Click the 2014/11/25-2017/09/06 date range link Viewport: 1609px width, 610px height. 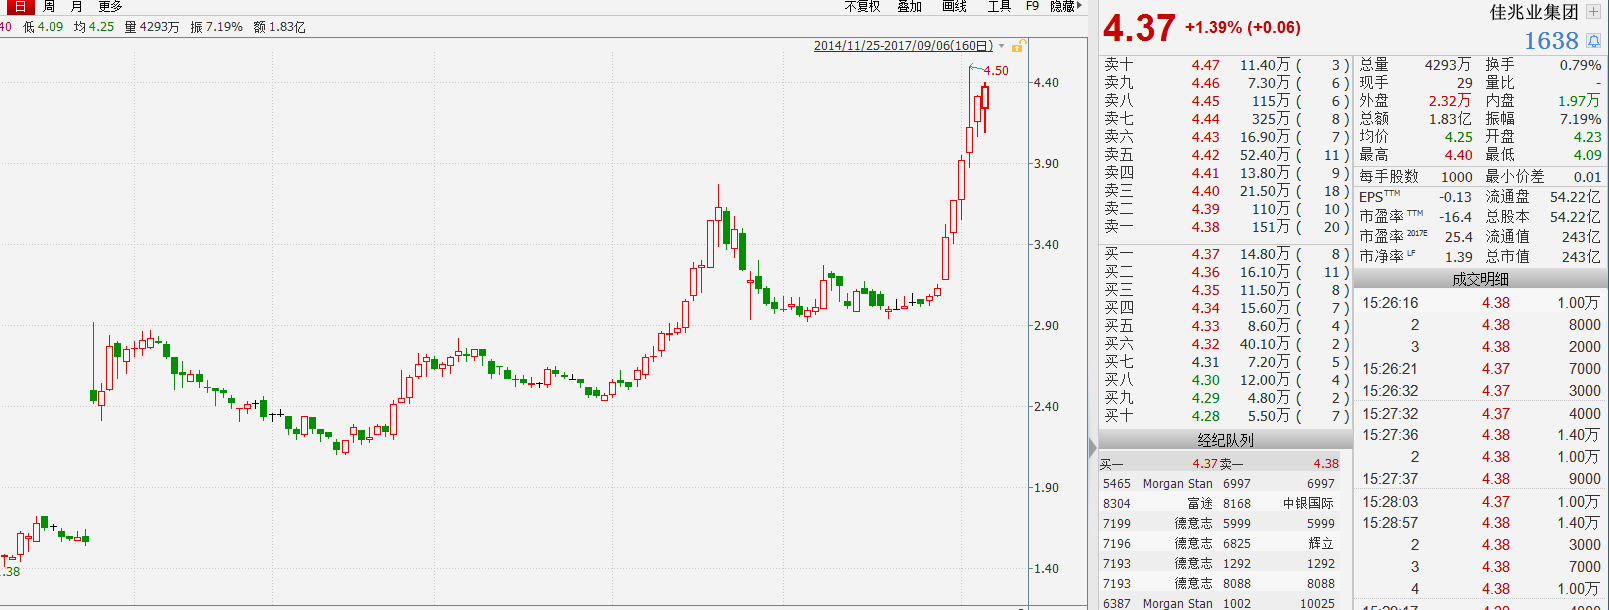[902, 46]
